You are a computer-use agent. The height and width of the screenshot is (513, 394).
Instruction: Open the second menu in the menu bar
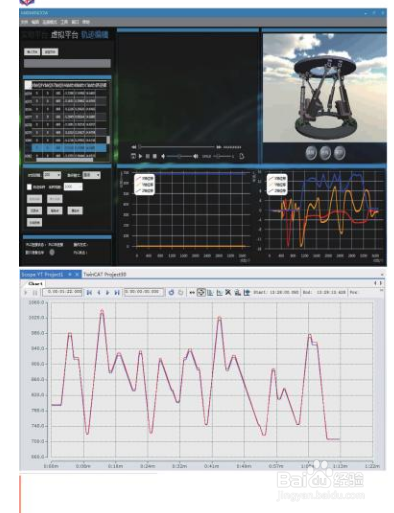pos(35,22)
